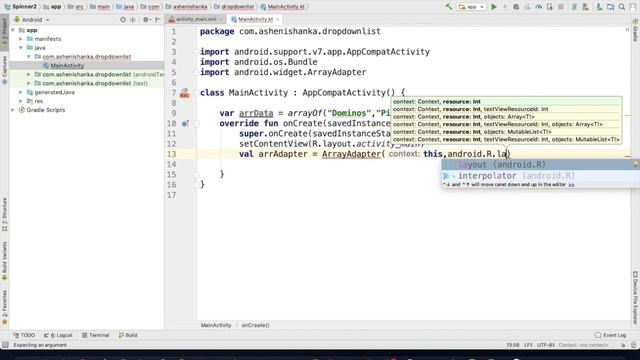Click the tool window toggle icon bottom-left
The image size is (640, 360).
click(x=5, y=345)
